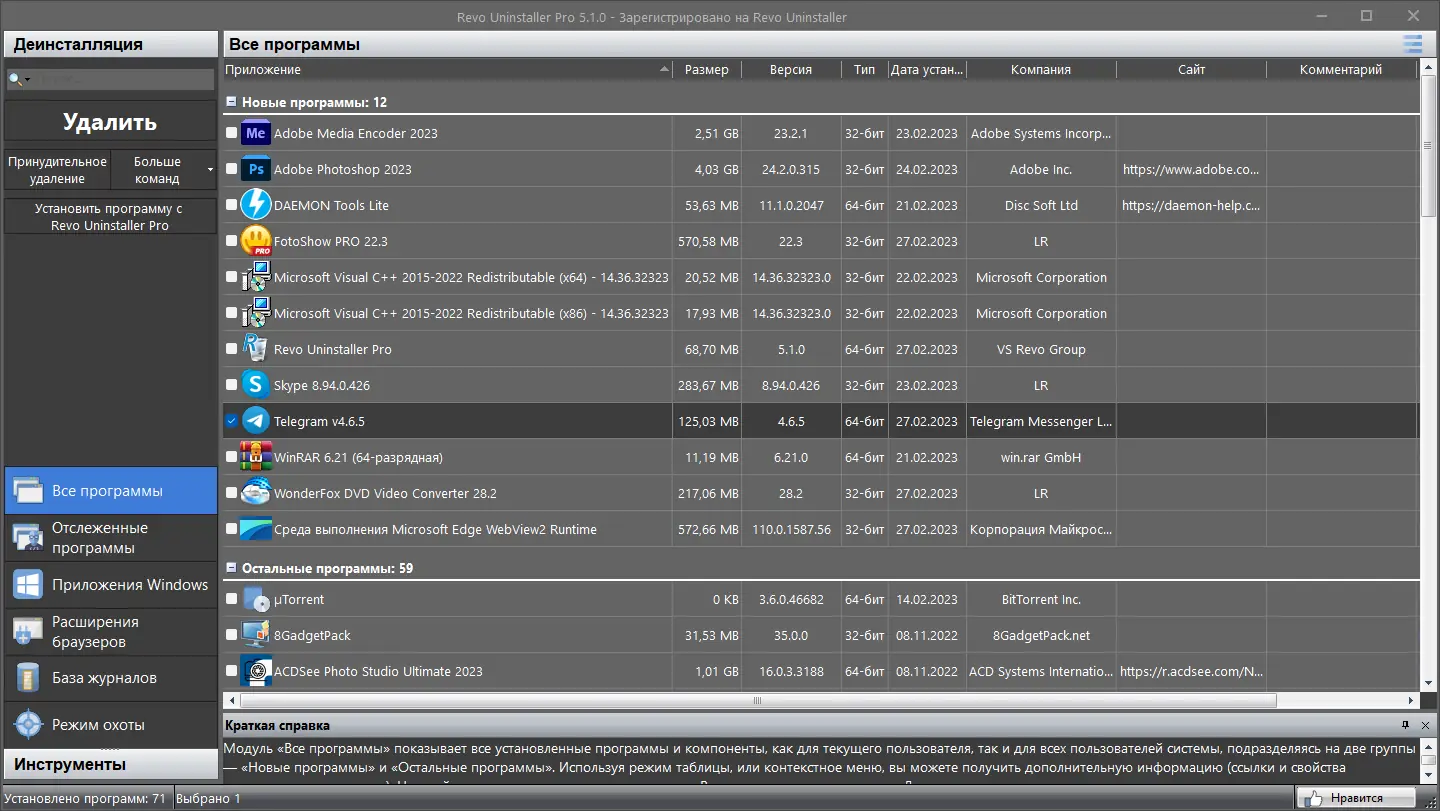
Task: Click the program list horizontal scrollbar thumb
Action: tap(757, 701)
